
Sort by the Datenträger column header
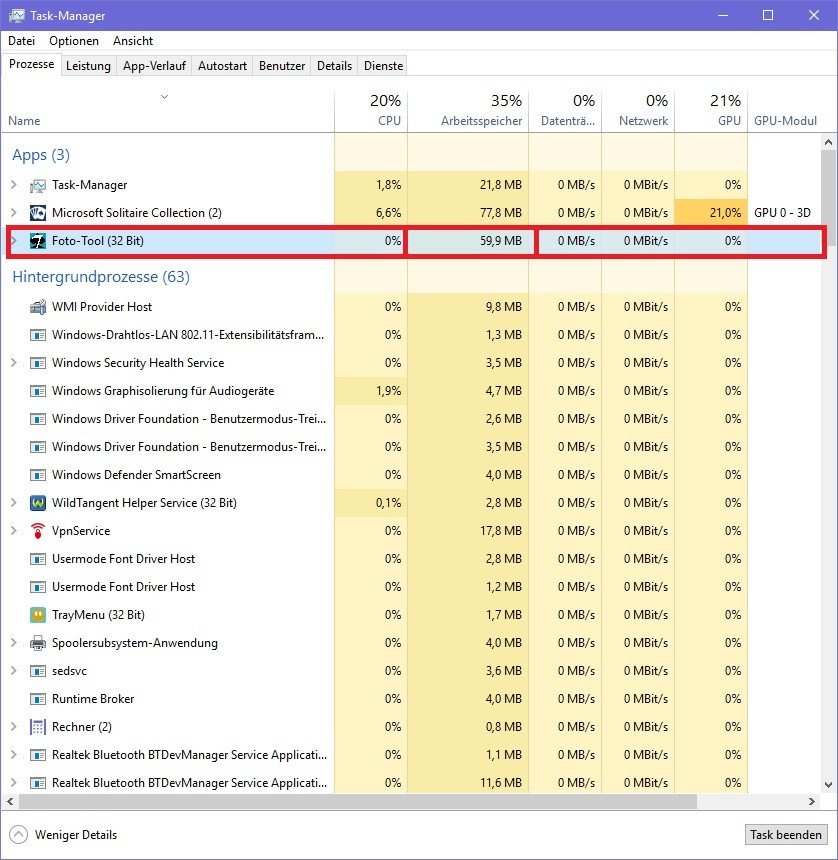tap(565, 111)
